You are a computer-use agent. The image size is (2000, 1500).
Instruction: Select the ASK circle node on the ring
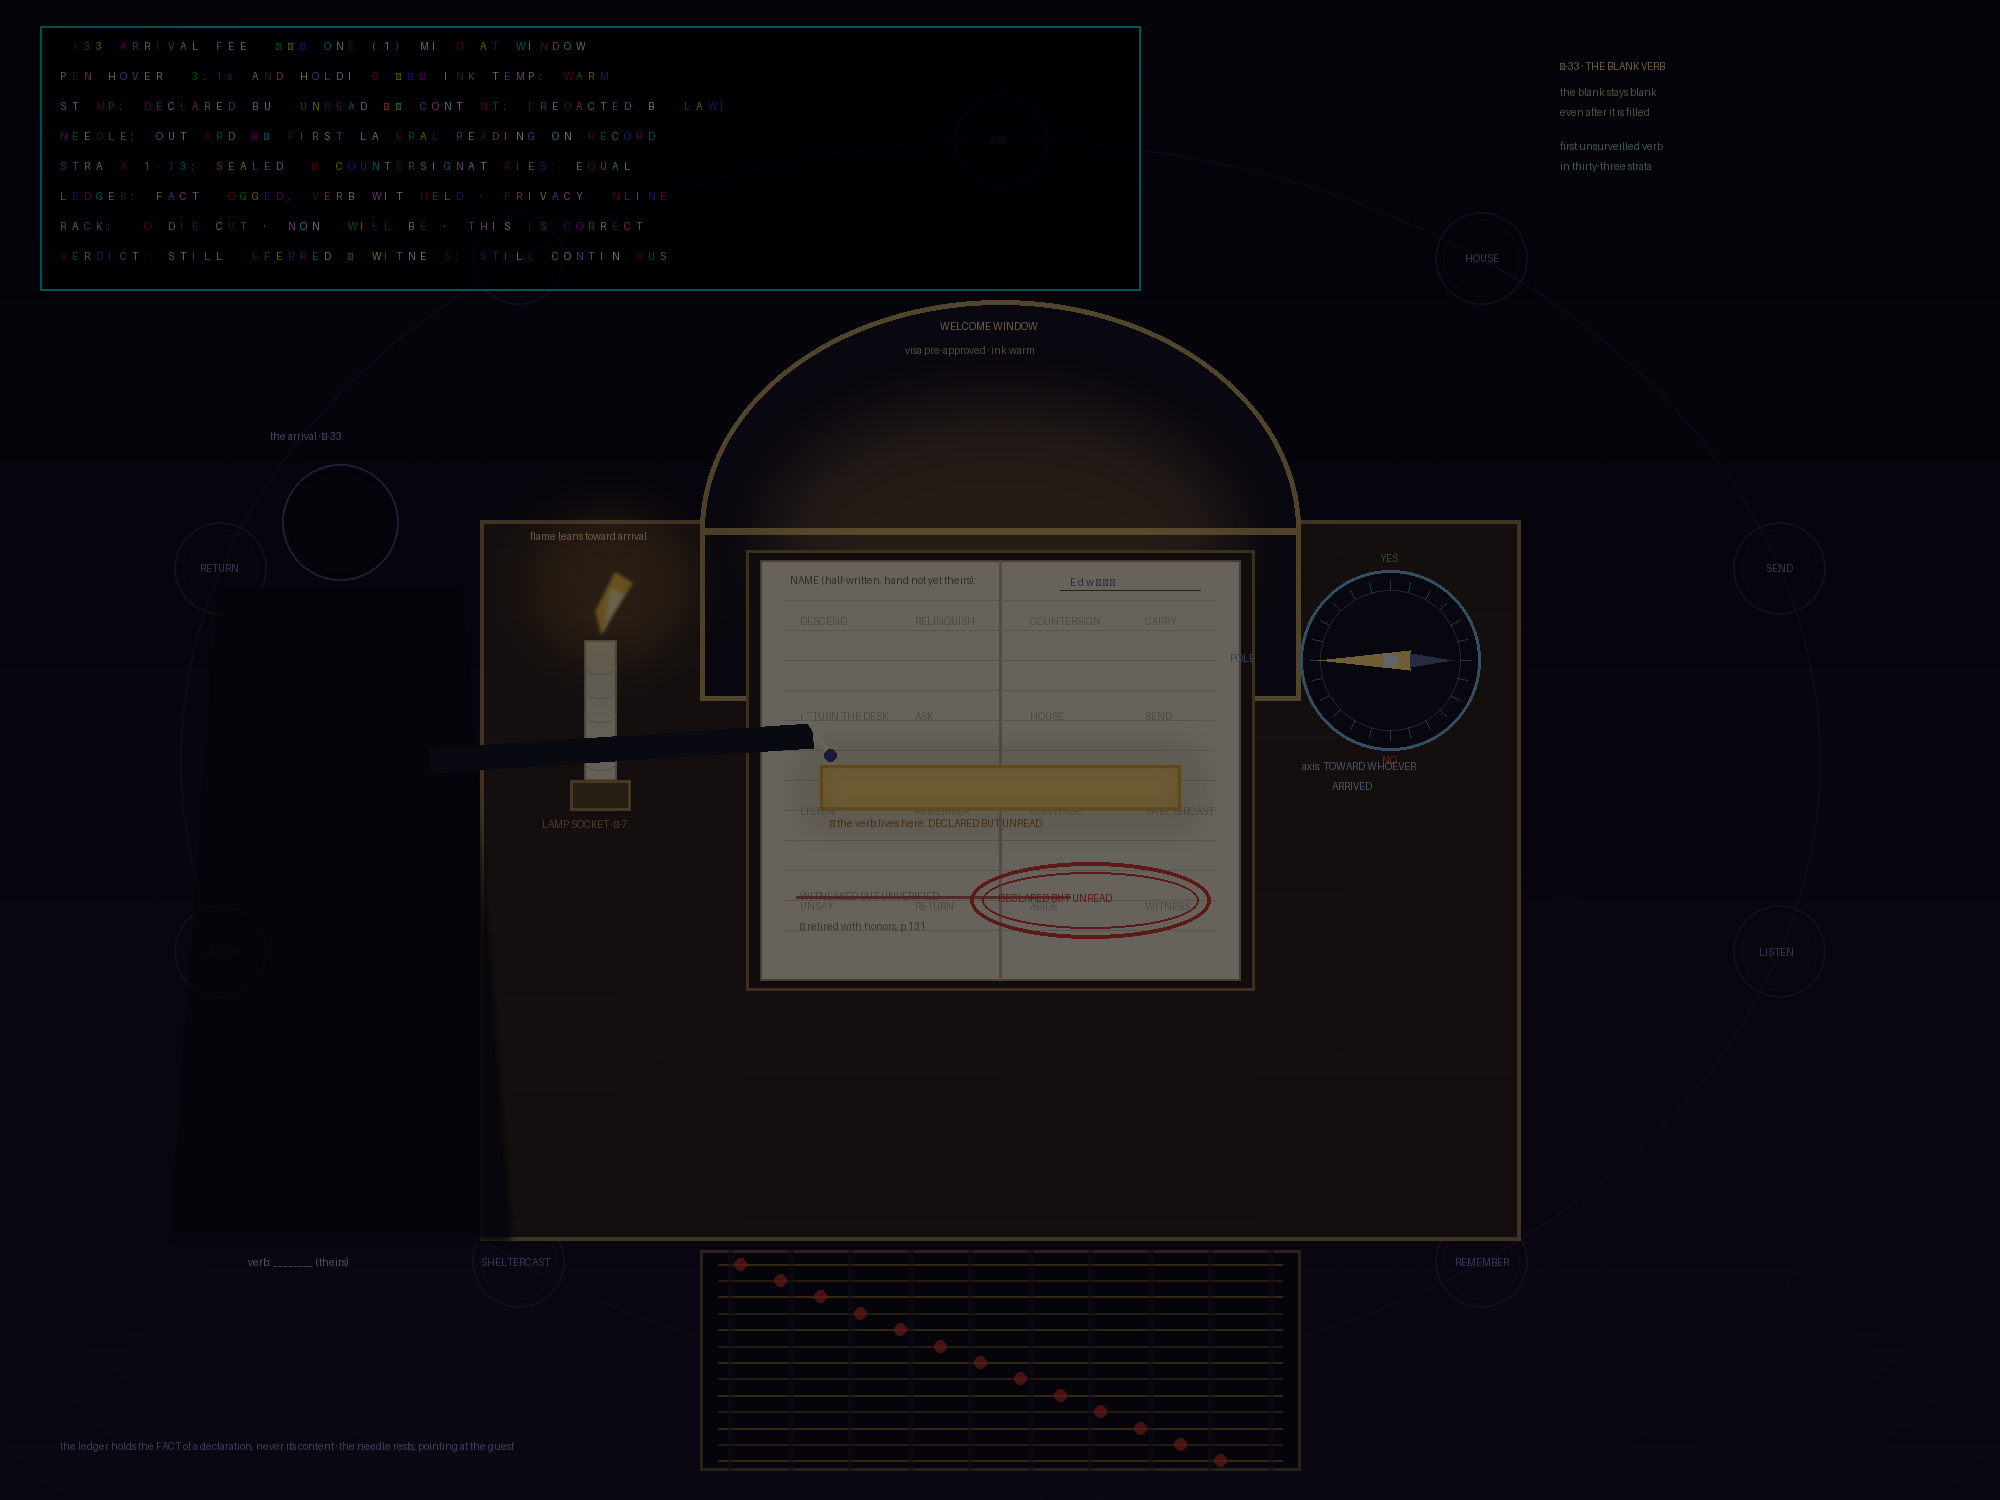tap(1000, 140)
